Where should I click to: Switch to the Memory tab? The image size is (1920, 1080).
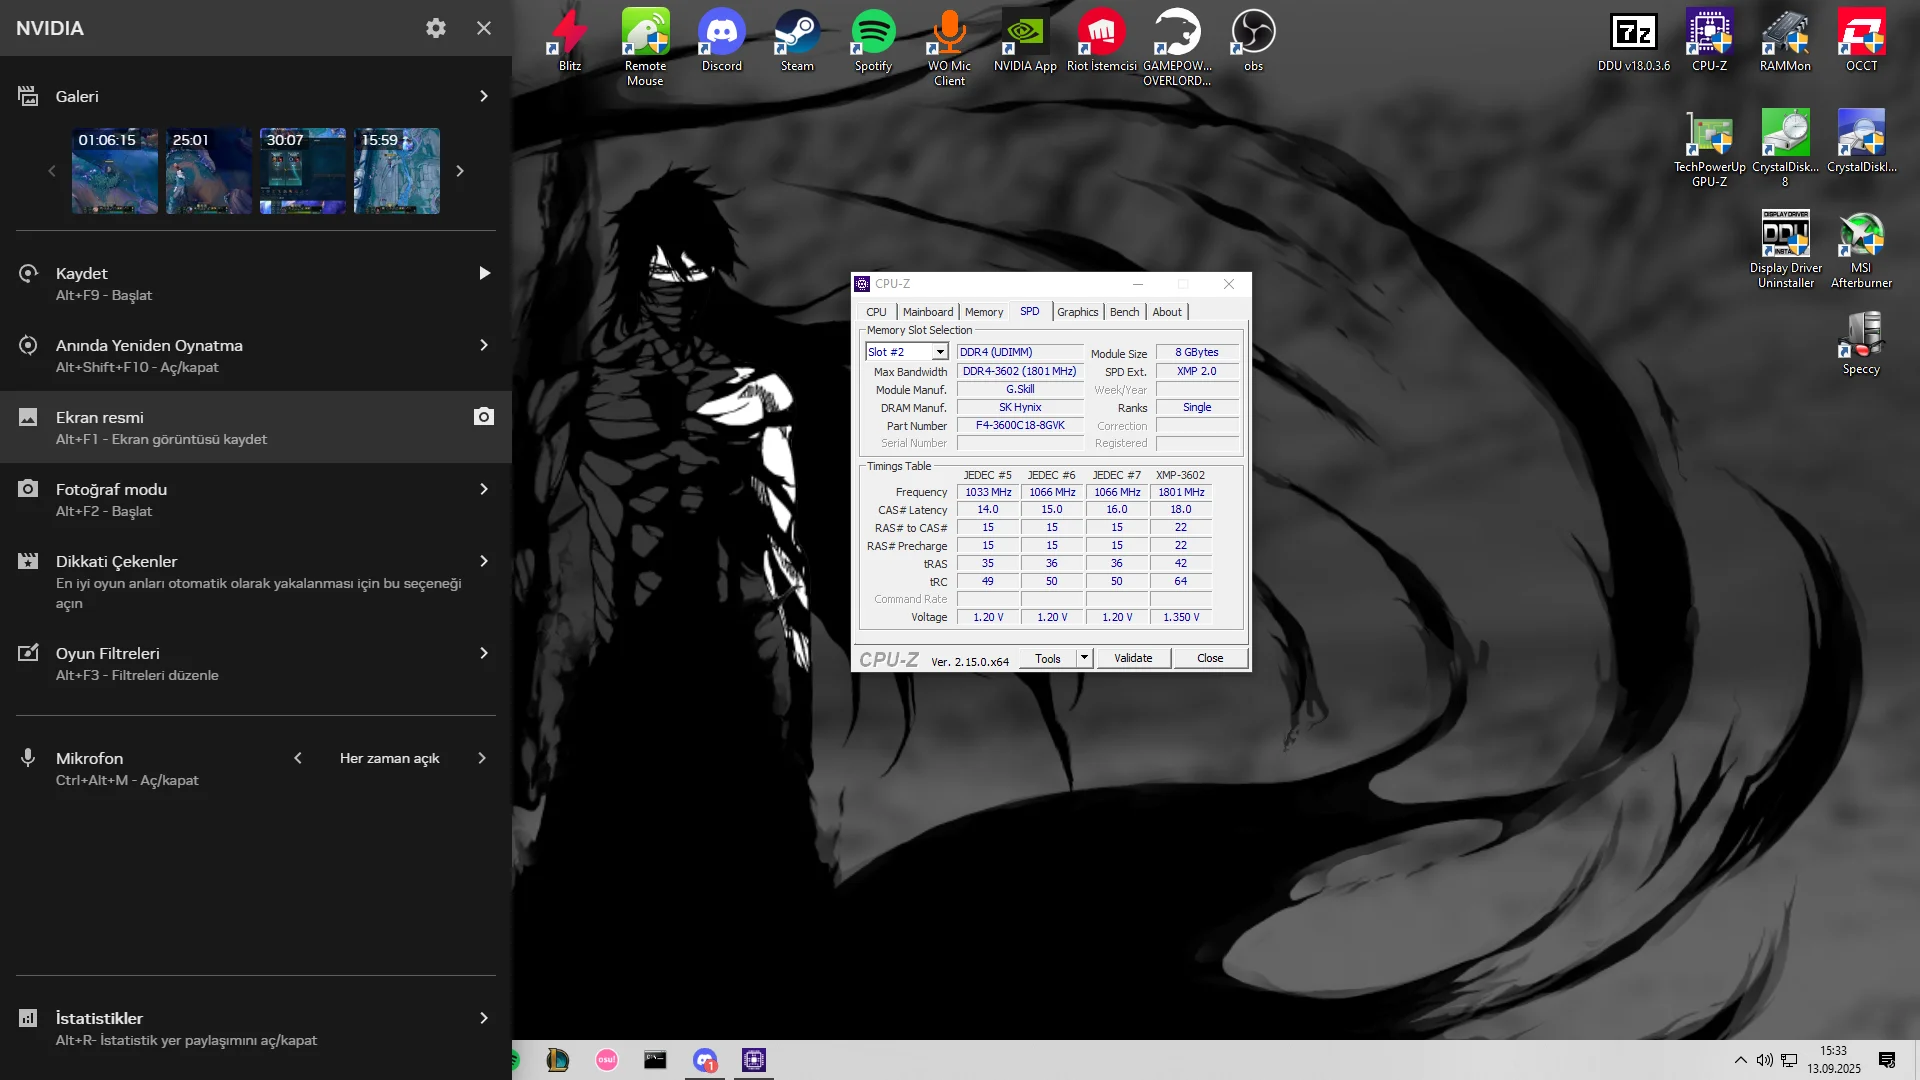[983, 312]
